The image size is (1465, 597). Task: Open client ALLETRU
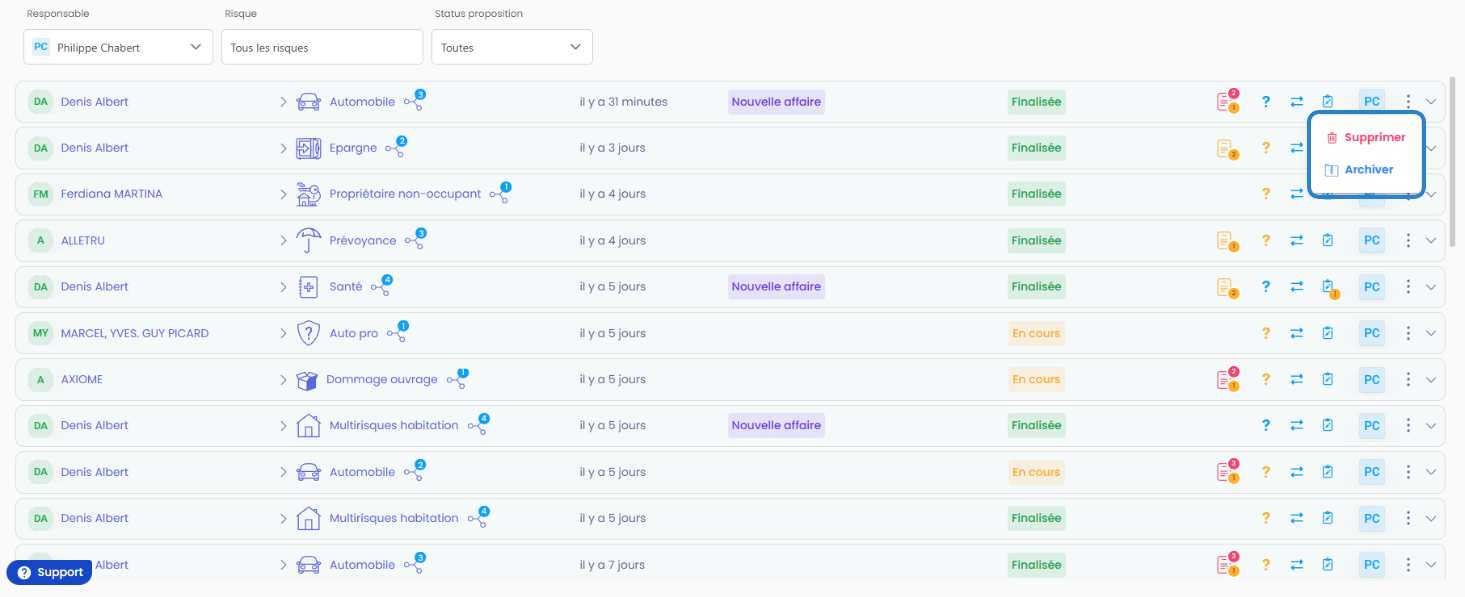[x=83, y=240]
